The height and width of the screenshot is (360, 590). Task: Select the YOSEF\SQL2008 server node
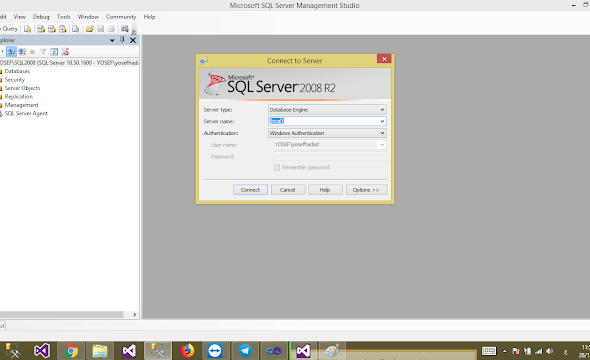69,62
